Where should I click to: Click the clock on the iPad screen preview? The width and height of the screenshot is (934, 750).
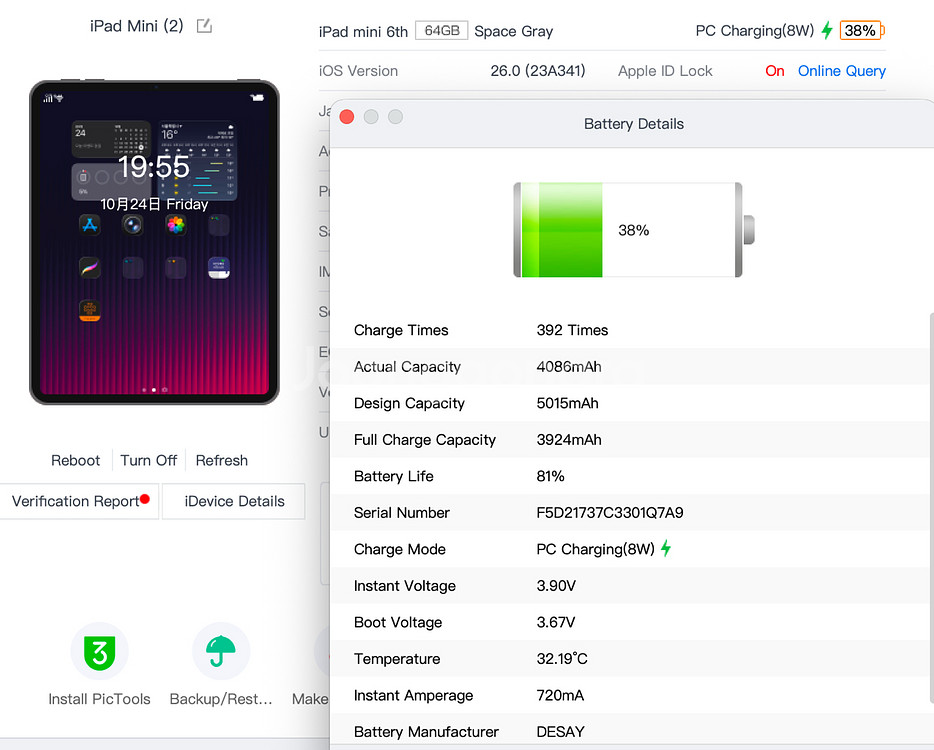coord(154,167)
